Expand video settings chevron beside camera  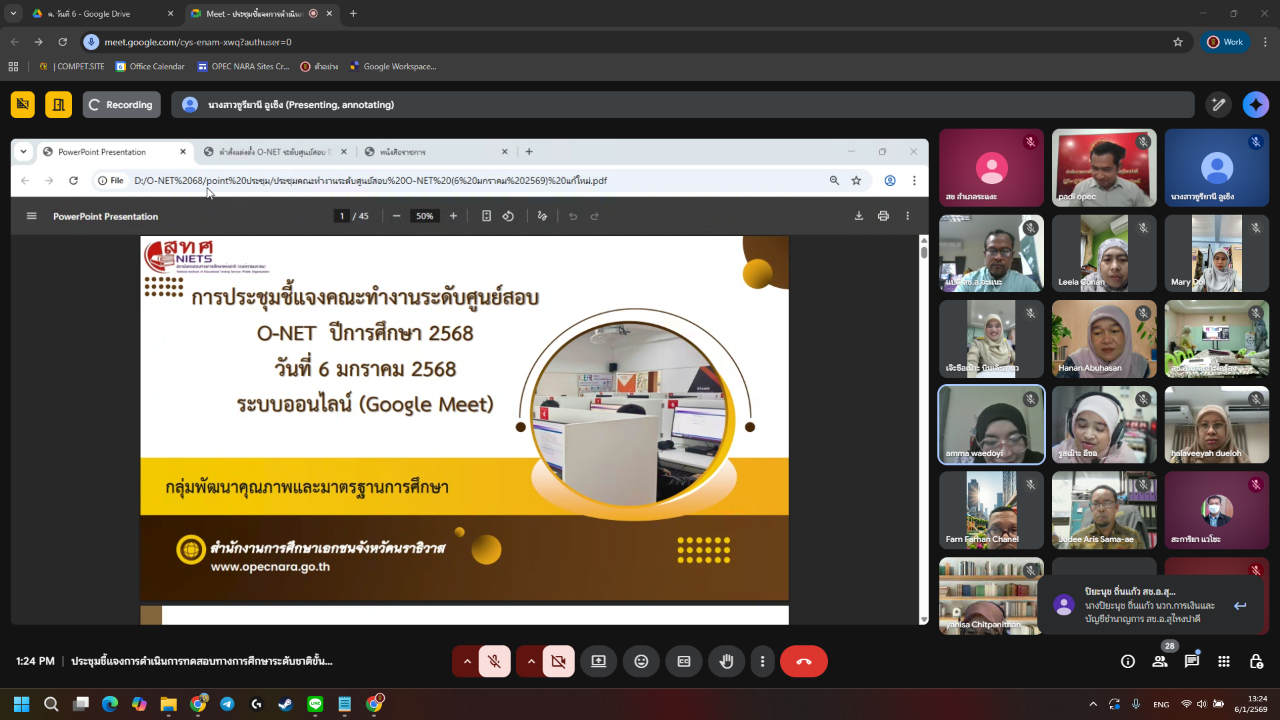click(x=530, y=661)
